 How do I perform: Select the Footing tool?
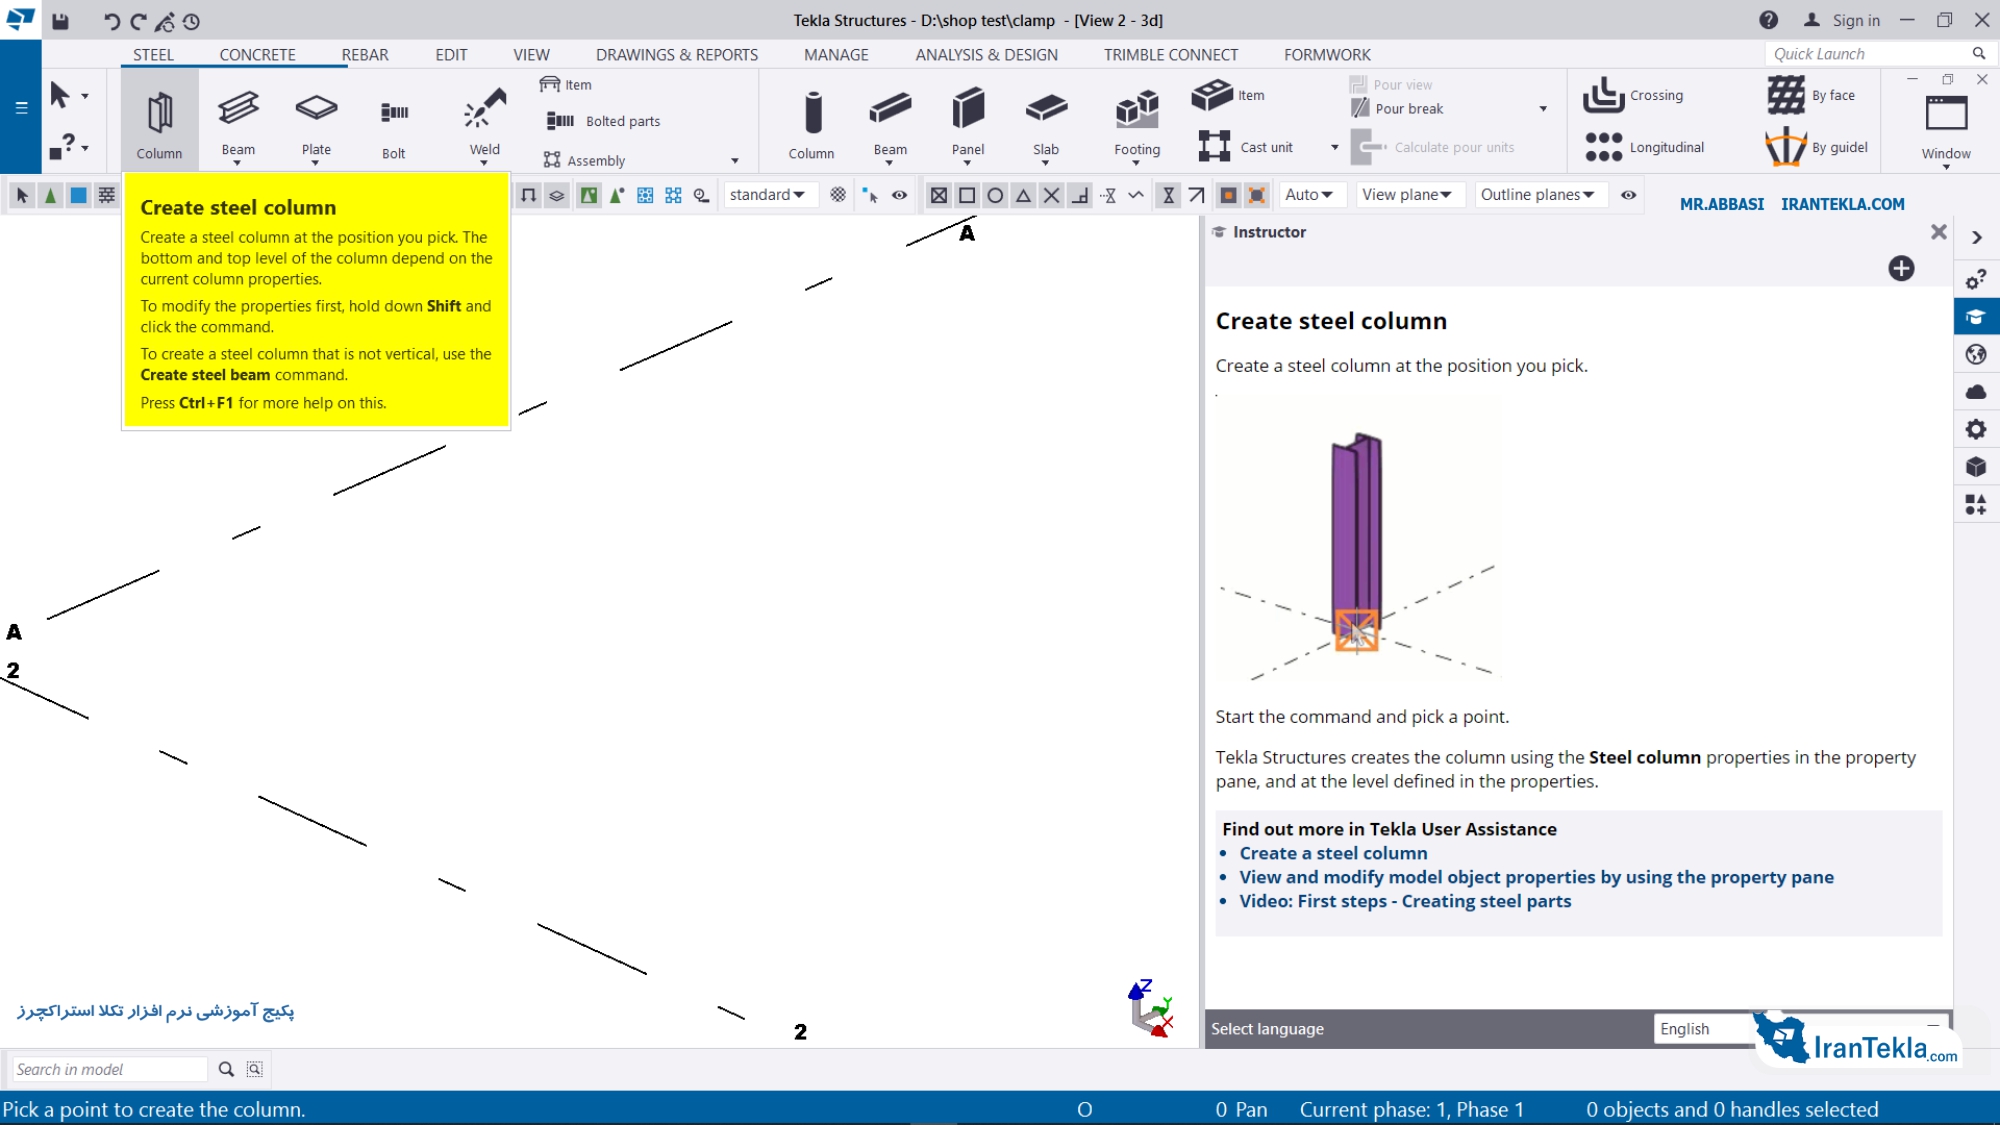1137,122
